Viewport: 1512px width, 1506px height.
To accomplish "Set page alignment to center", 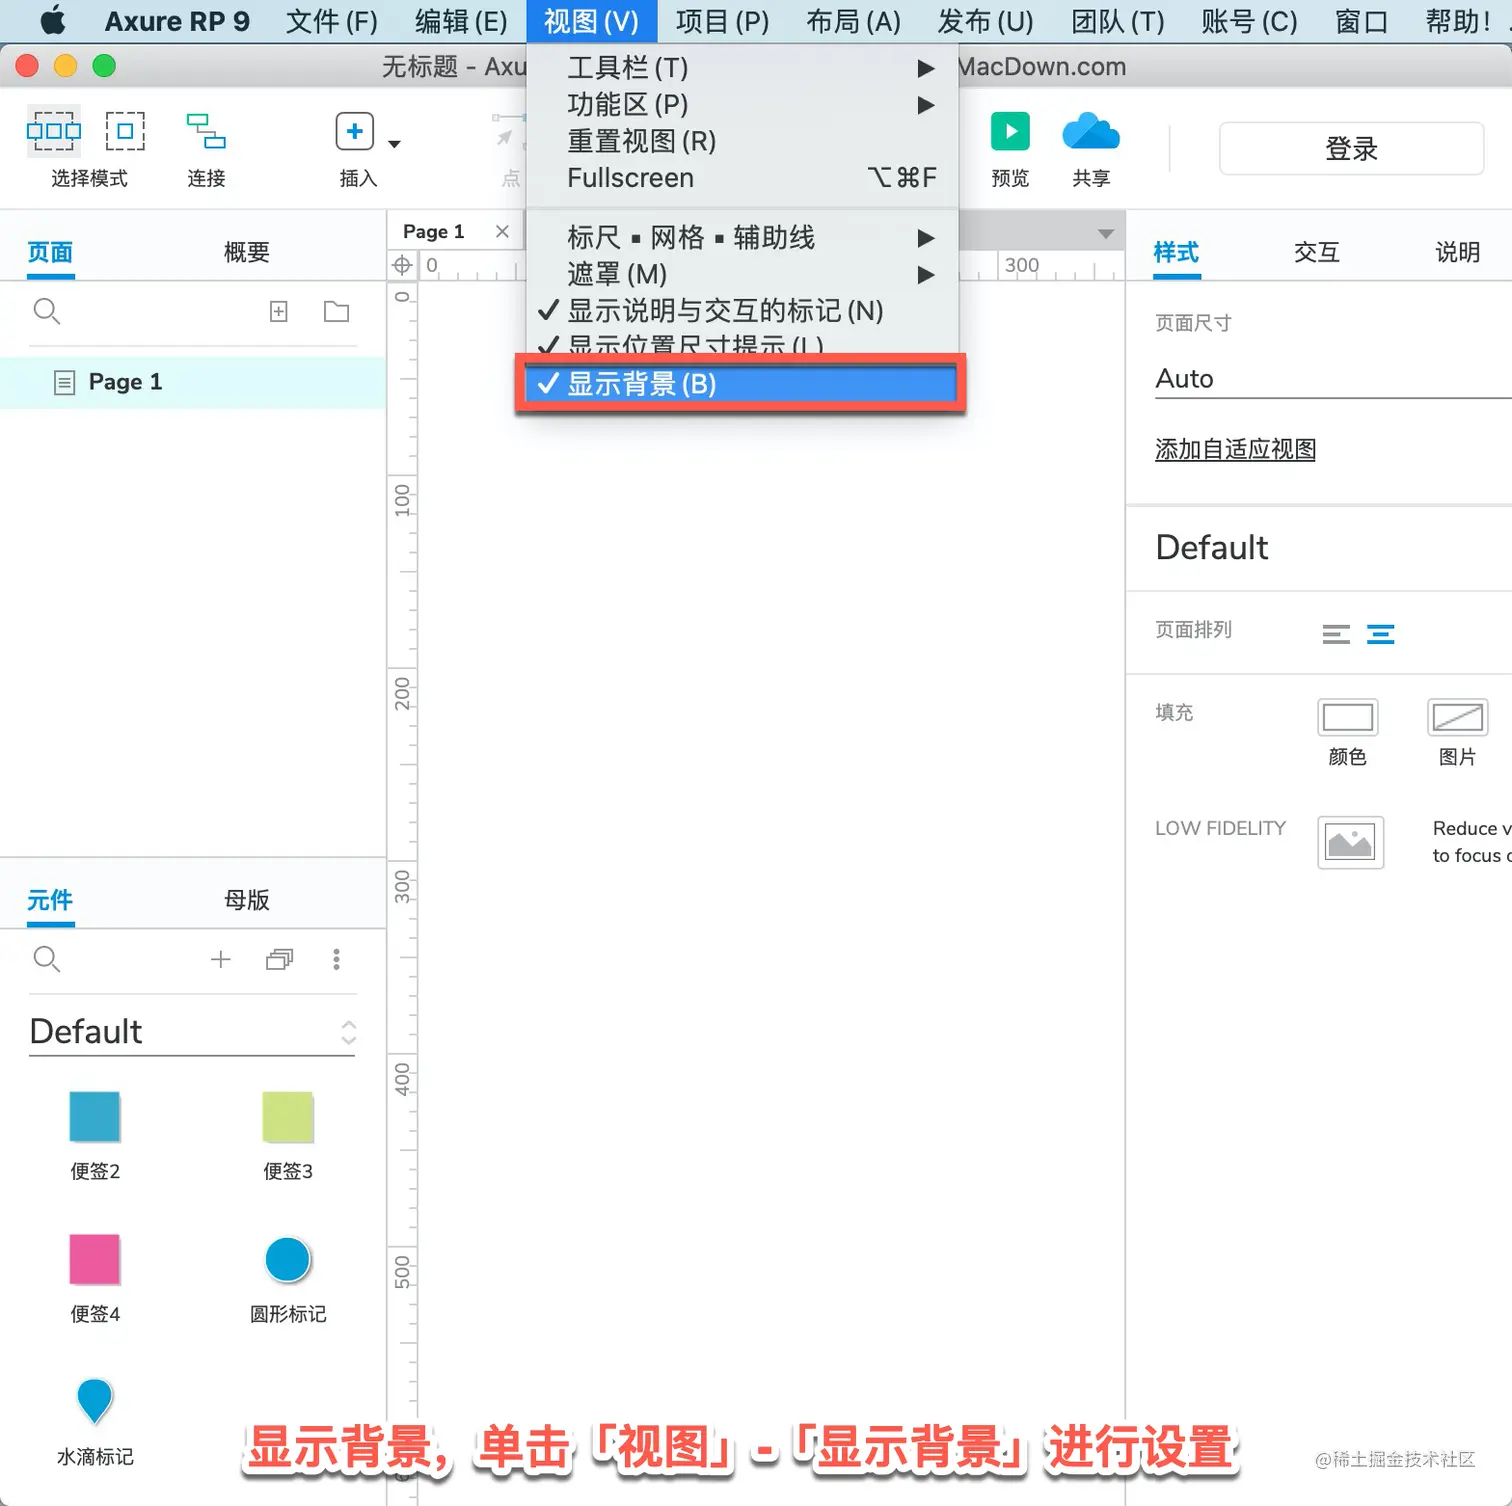I will (1381, 634).
